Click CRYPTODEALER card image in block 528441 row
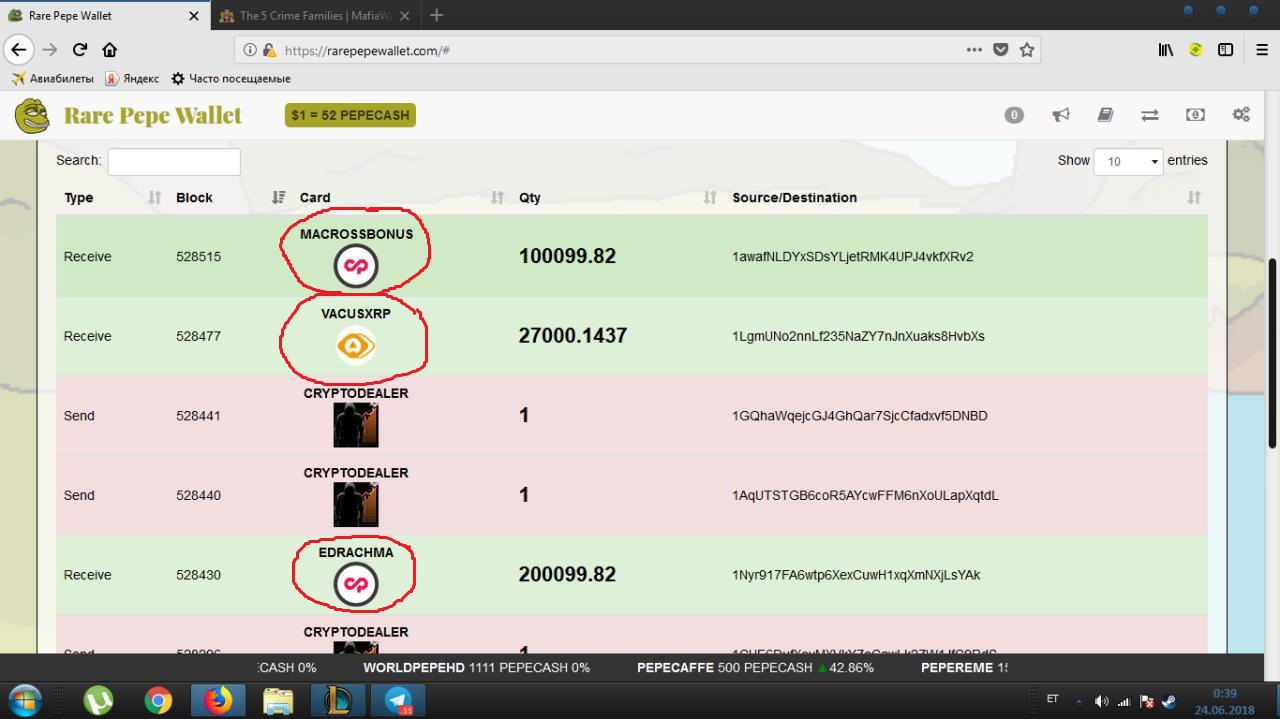 click(x=356, y=425)
